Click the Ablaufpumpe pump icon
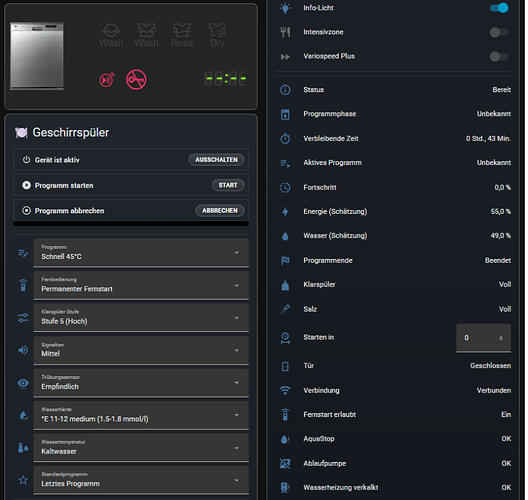 coord(285,464)
